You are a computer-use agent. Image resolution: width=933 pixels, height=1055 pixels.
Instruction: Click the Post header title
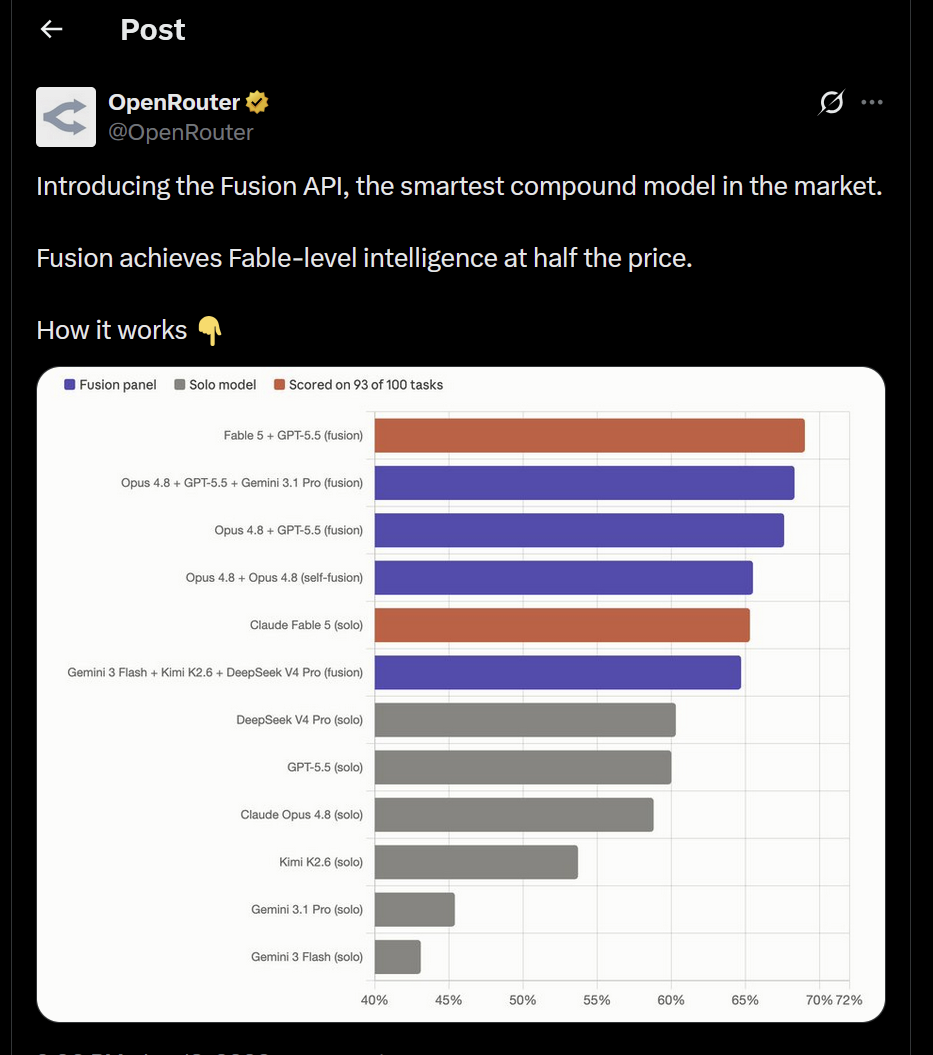coord(153,30)
